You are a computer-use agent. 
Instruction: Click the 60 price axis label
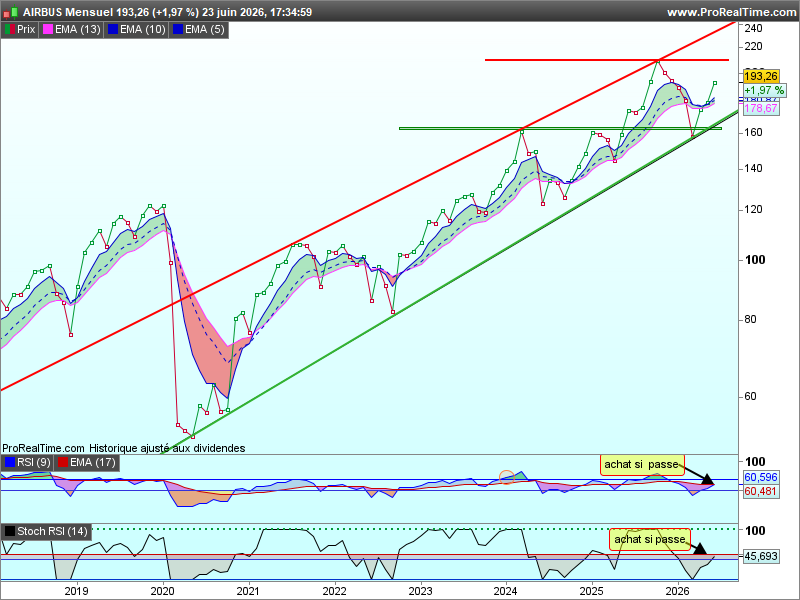(x=751, y=396)
